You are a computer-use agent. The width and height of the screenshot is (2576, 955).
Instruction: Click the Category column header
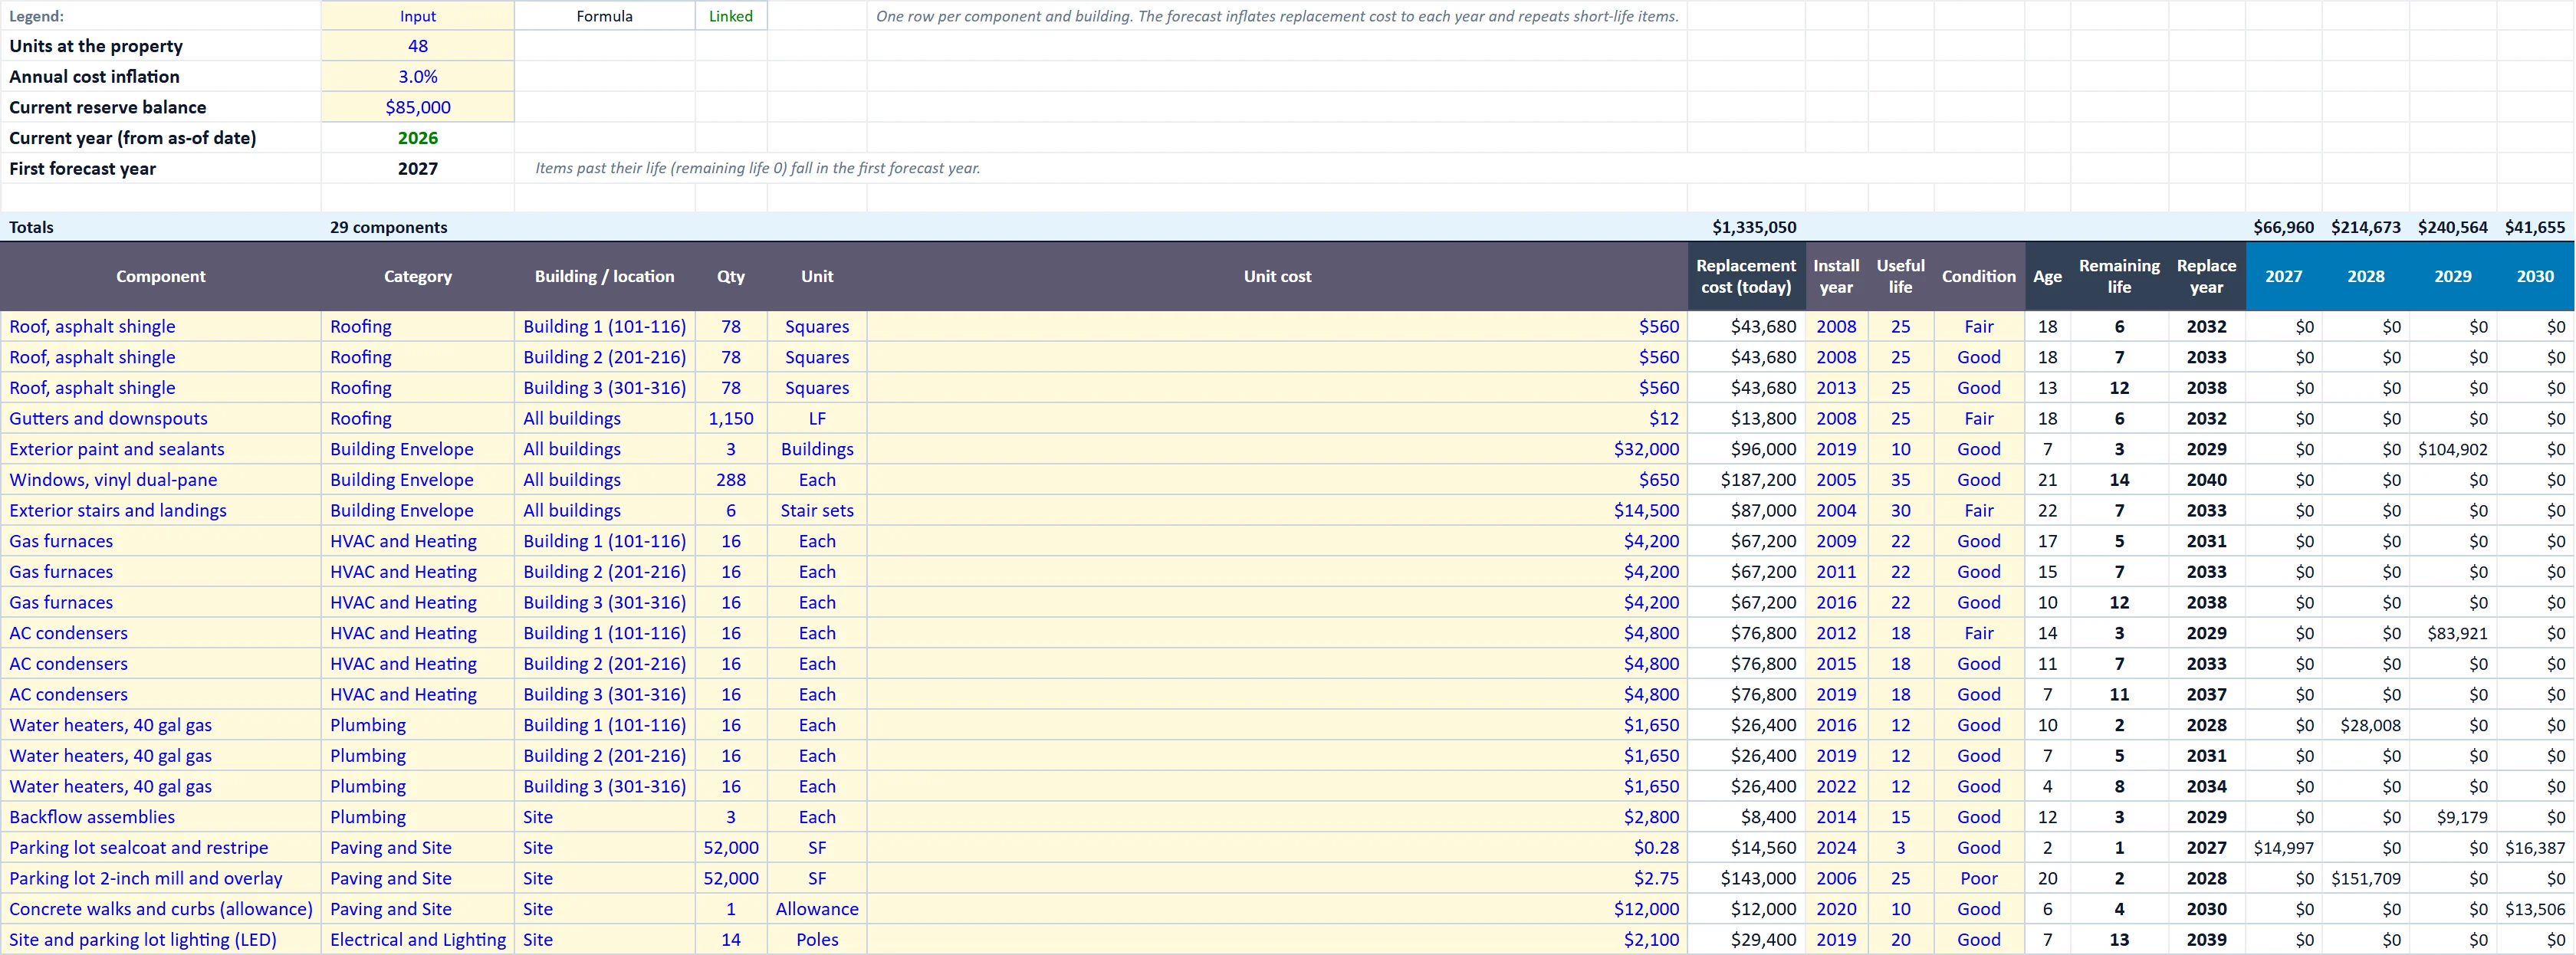point(417,276)
